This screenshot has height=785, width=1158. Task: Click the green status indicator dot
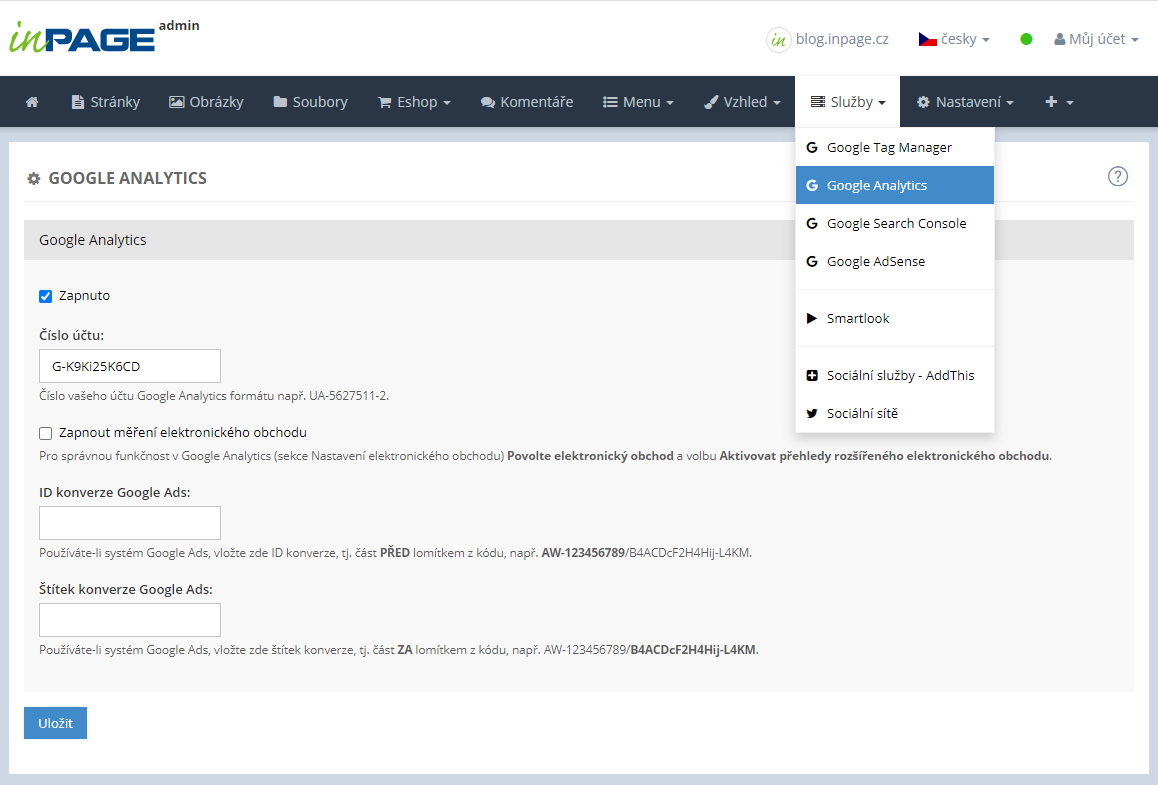click(1026, 40)
